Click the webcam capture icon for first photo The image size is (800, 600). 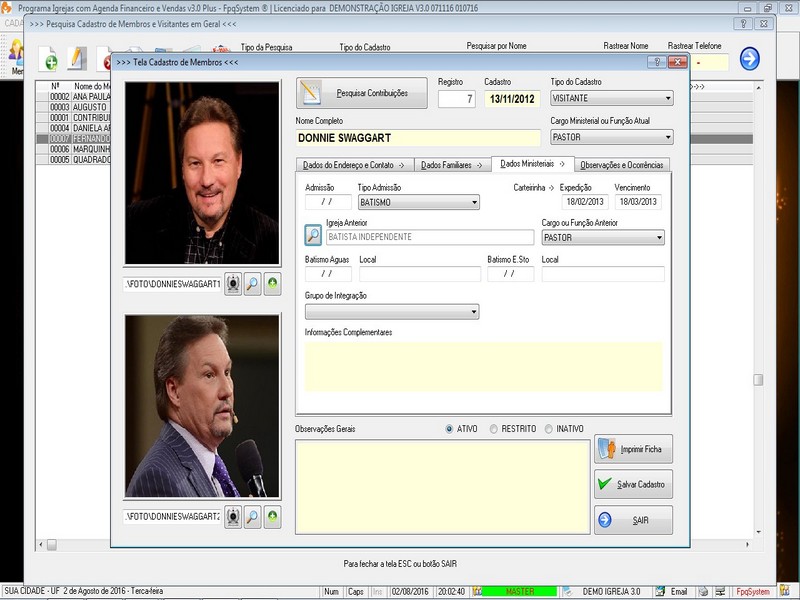click(233, 284)
